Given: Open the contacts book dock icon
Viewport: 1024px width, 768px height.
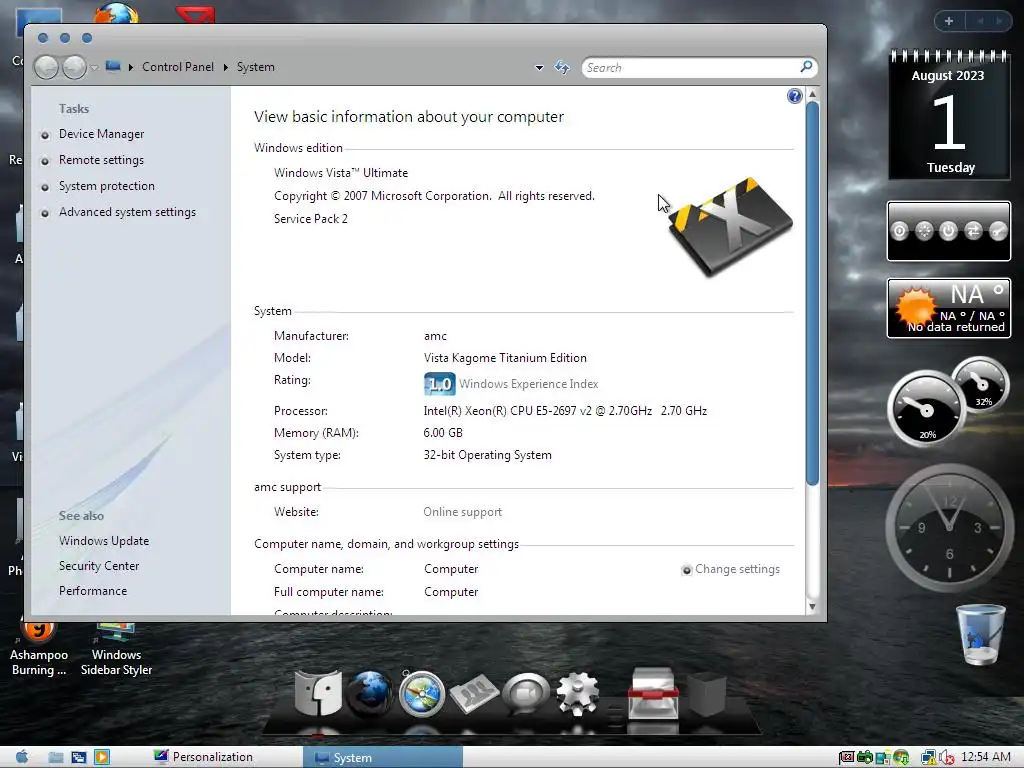Looking at the screenshot, I should point(474,694).
